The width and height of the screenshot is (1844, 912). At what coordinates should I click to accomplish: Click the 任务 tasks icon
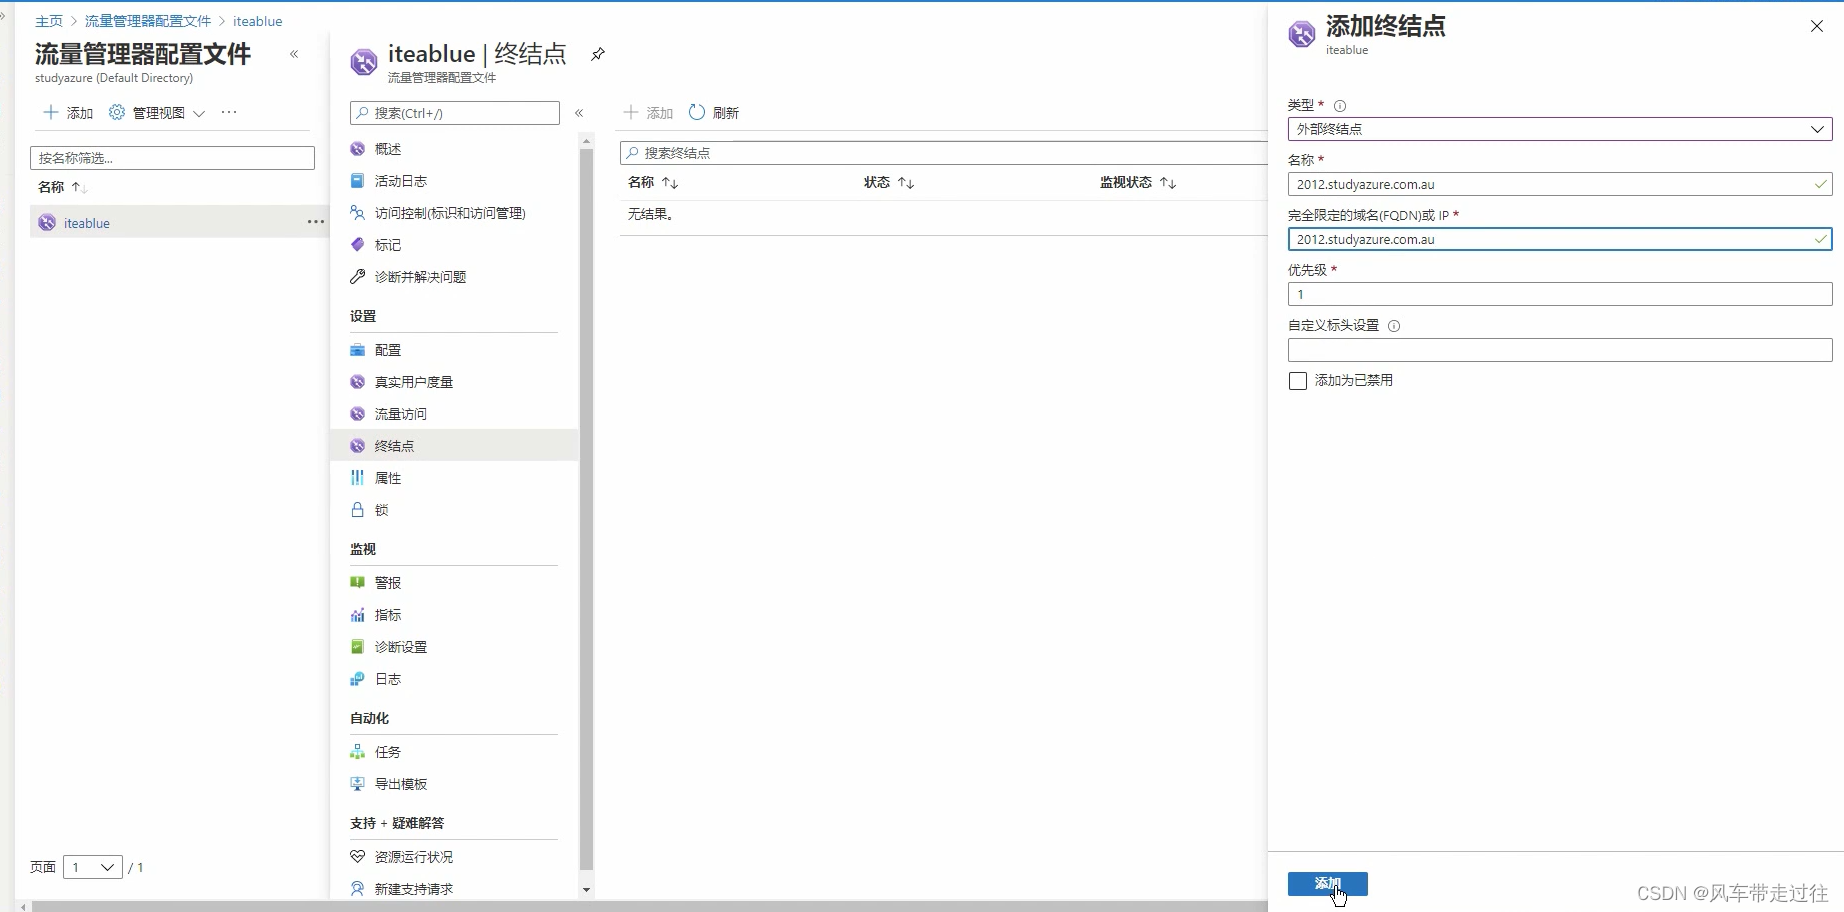[357, 752]
